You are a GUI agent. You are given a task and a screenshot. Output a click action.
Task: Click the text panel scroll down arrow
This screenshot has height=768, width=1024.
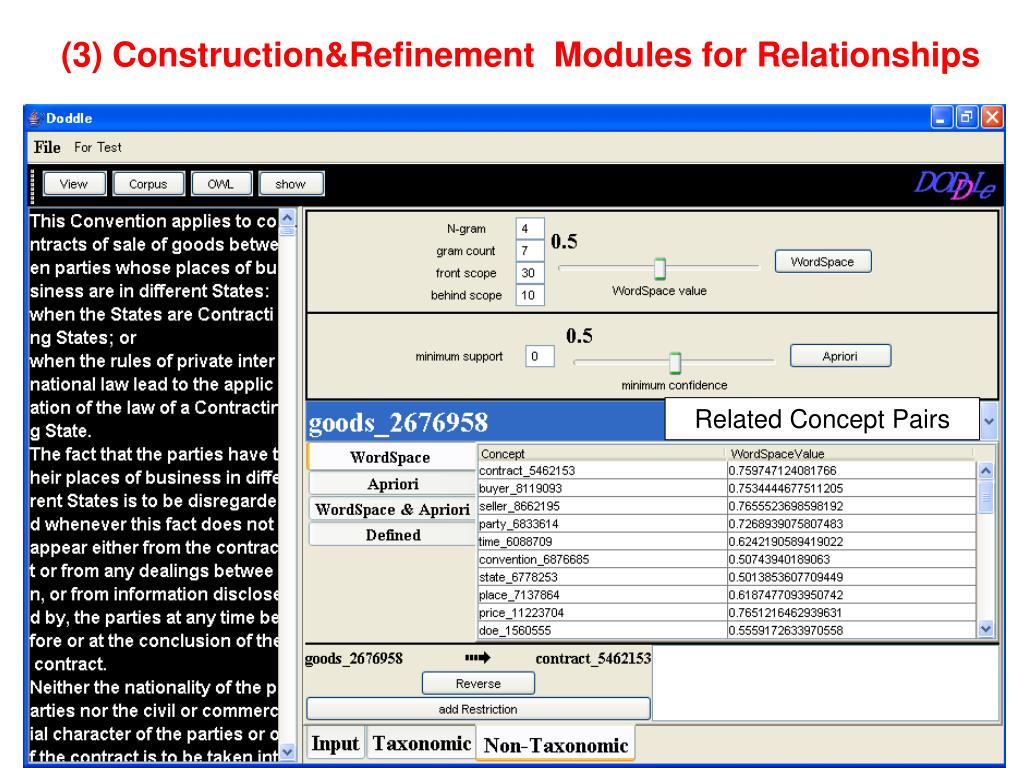tap(287, 752)
